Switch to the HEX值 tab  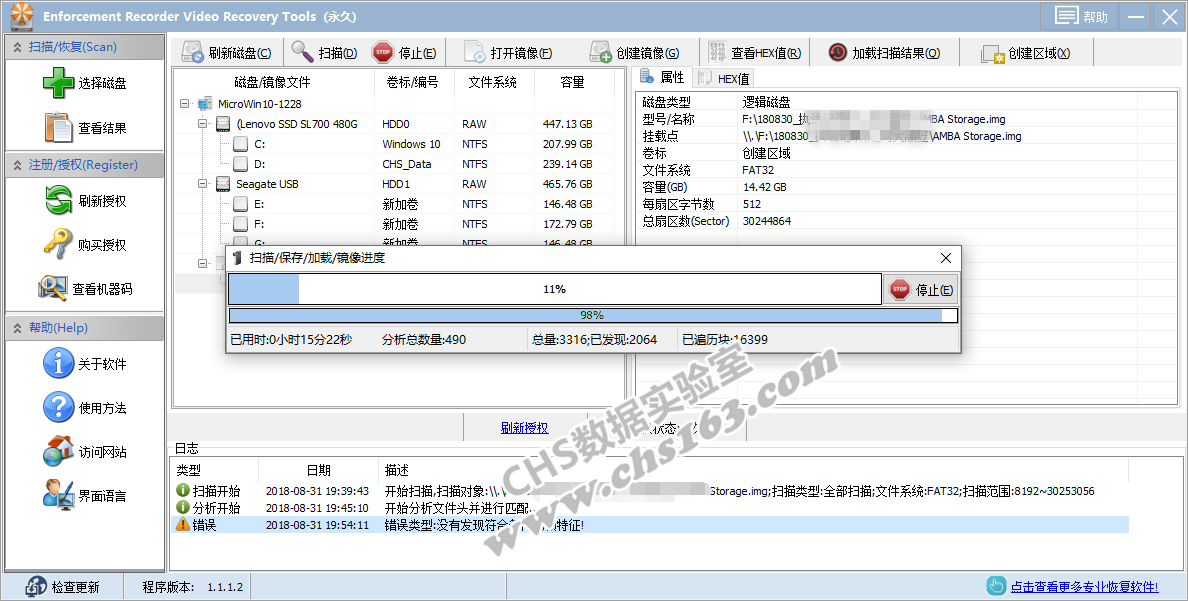click(724, 78)
